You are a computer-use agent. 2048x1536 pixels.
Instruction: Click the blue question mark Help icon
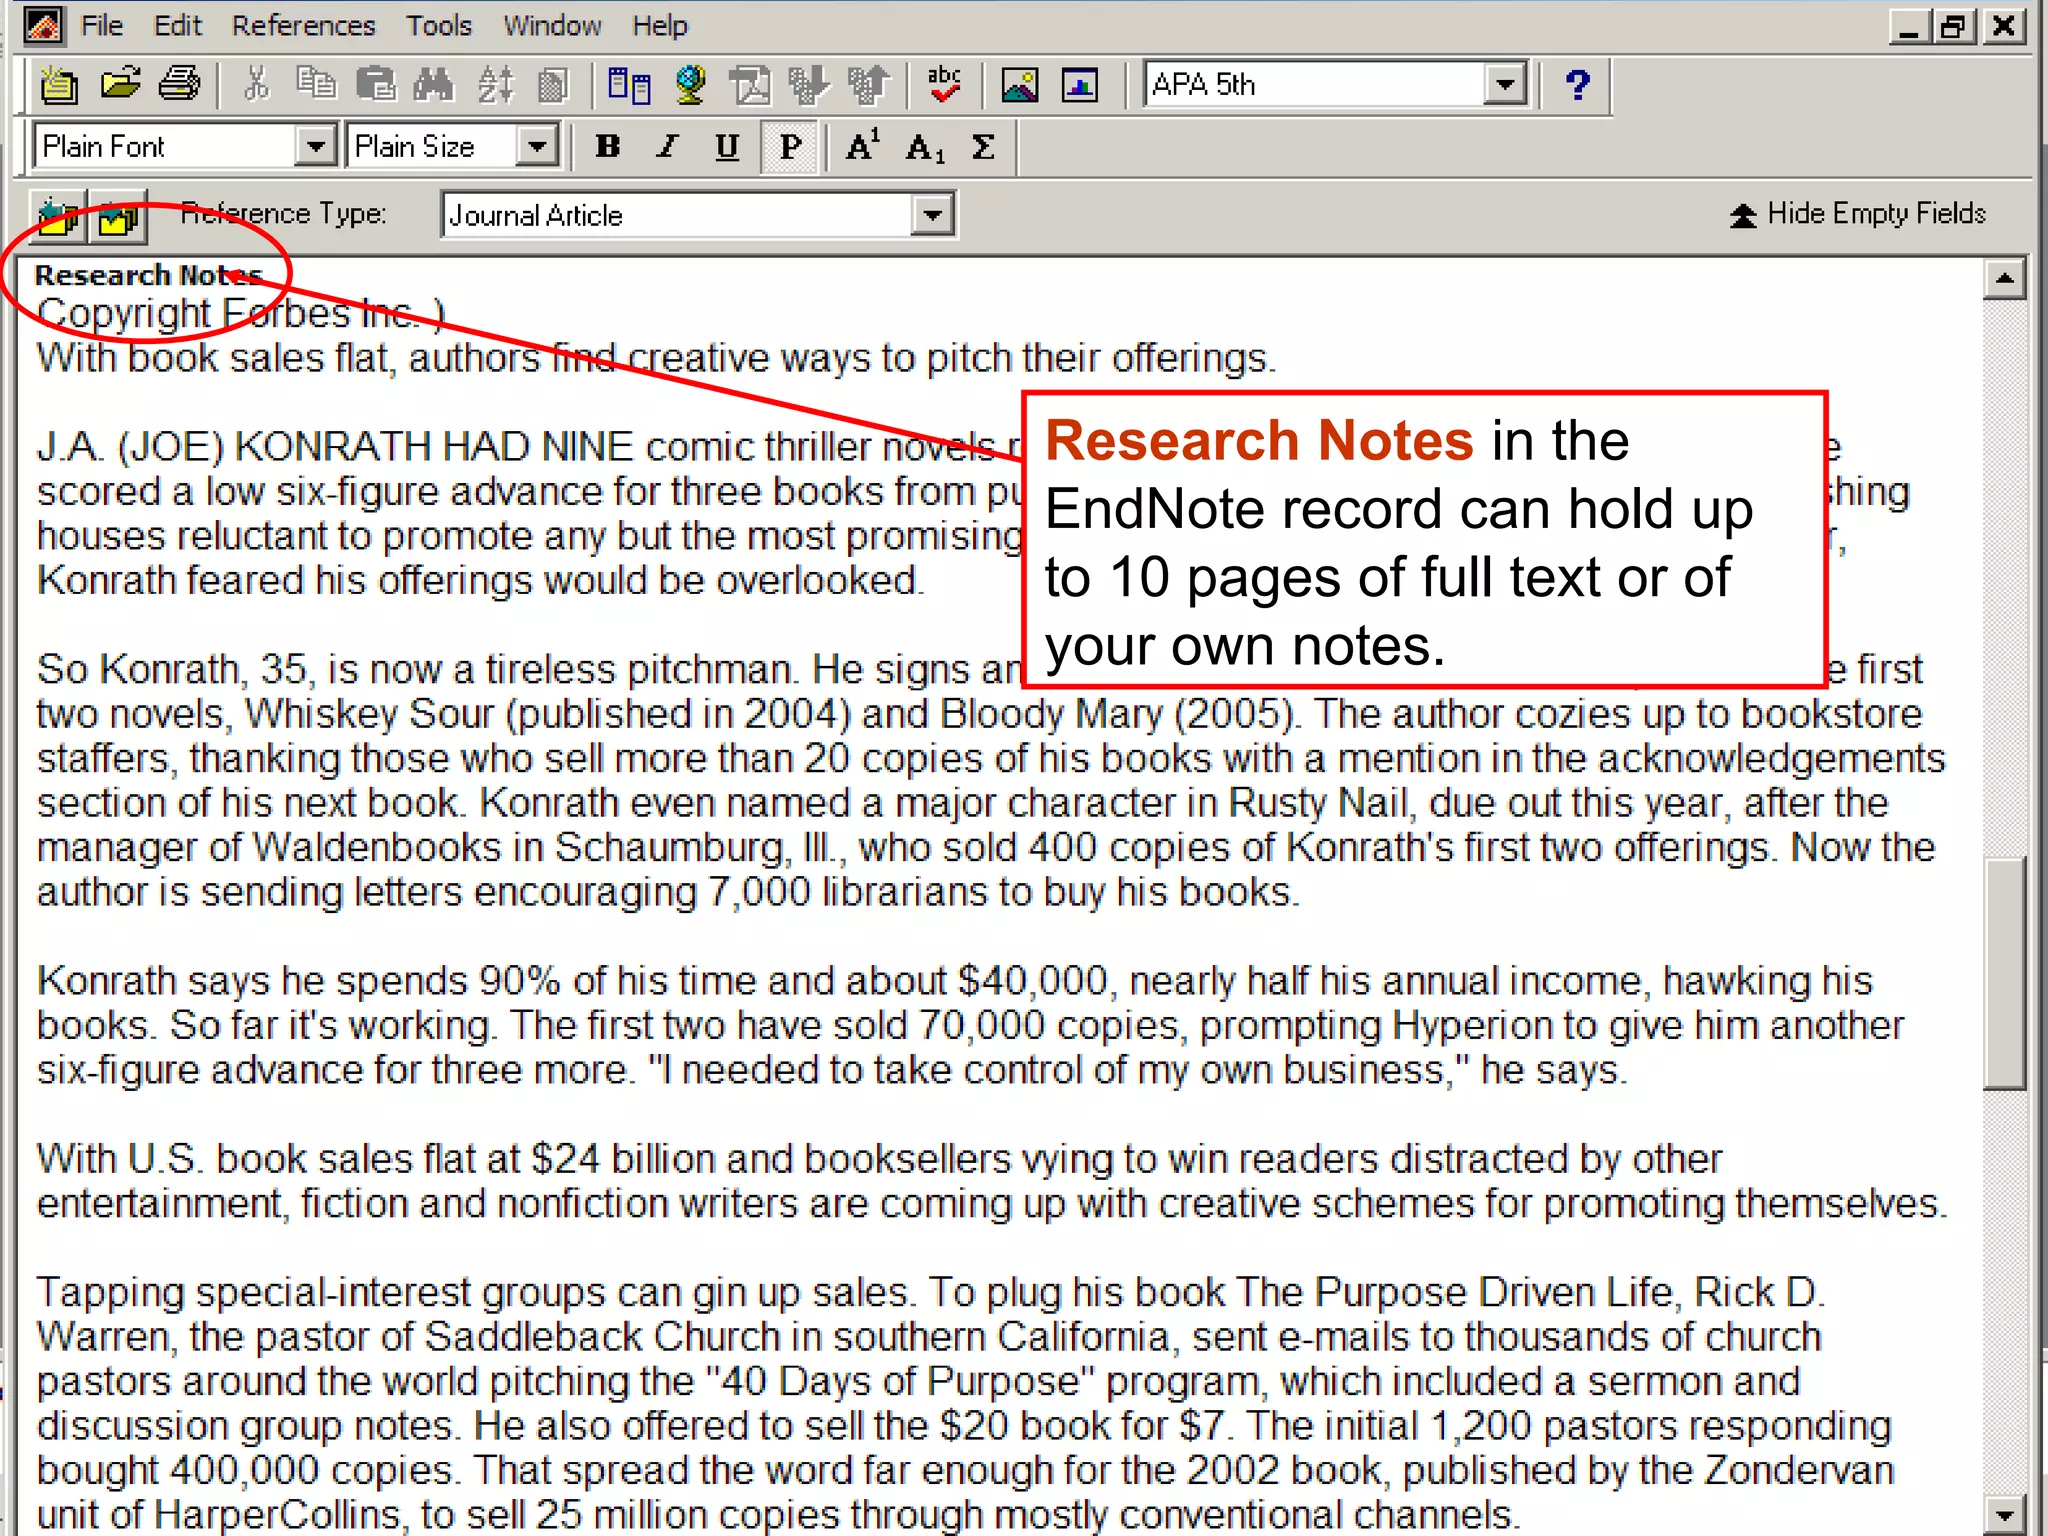(1577, 85)
